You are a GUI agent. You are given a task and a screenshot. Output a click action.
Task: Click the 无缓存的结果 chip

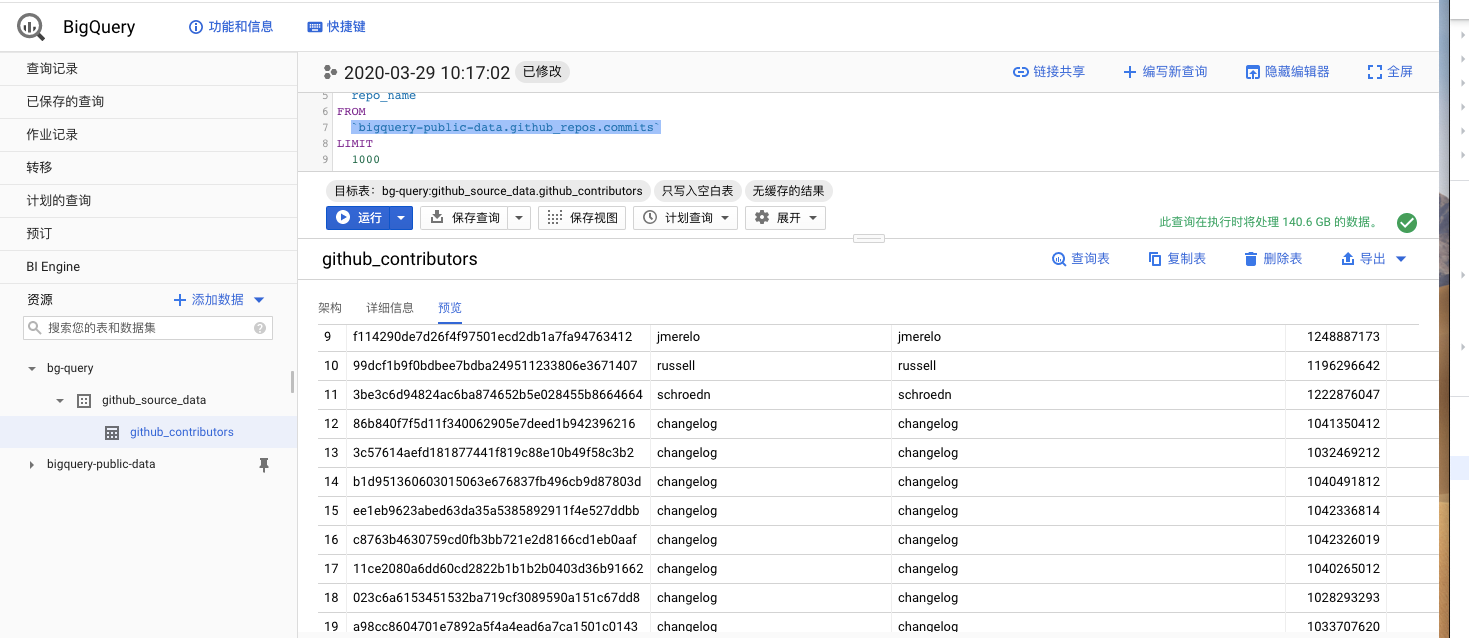[788, 191]
